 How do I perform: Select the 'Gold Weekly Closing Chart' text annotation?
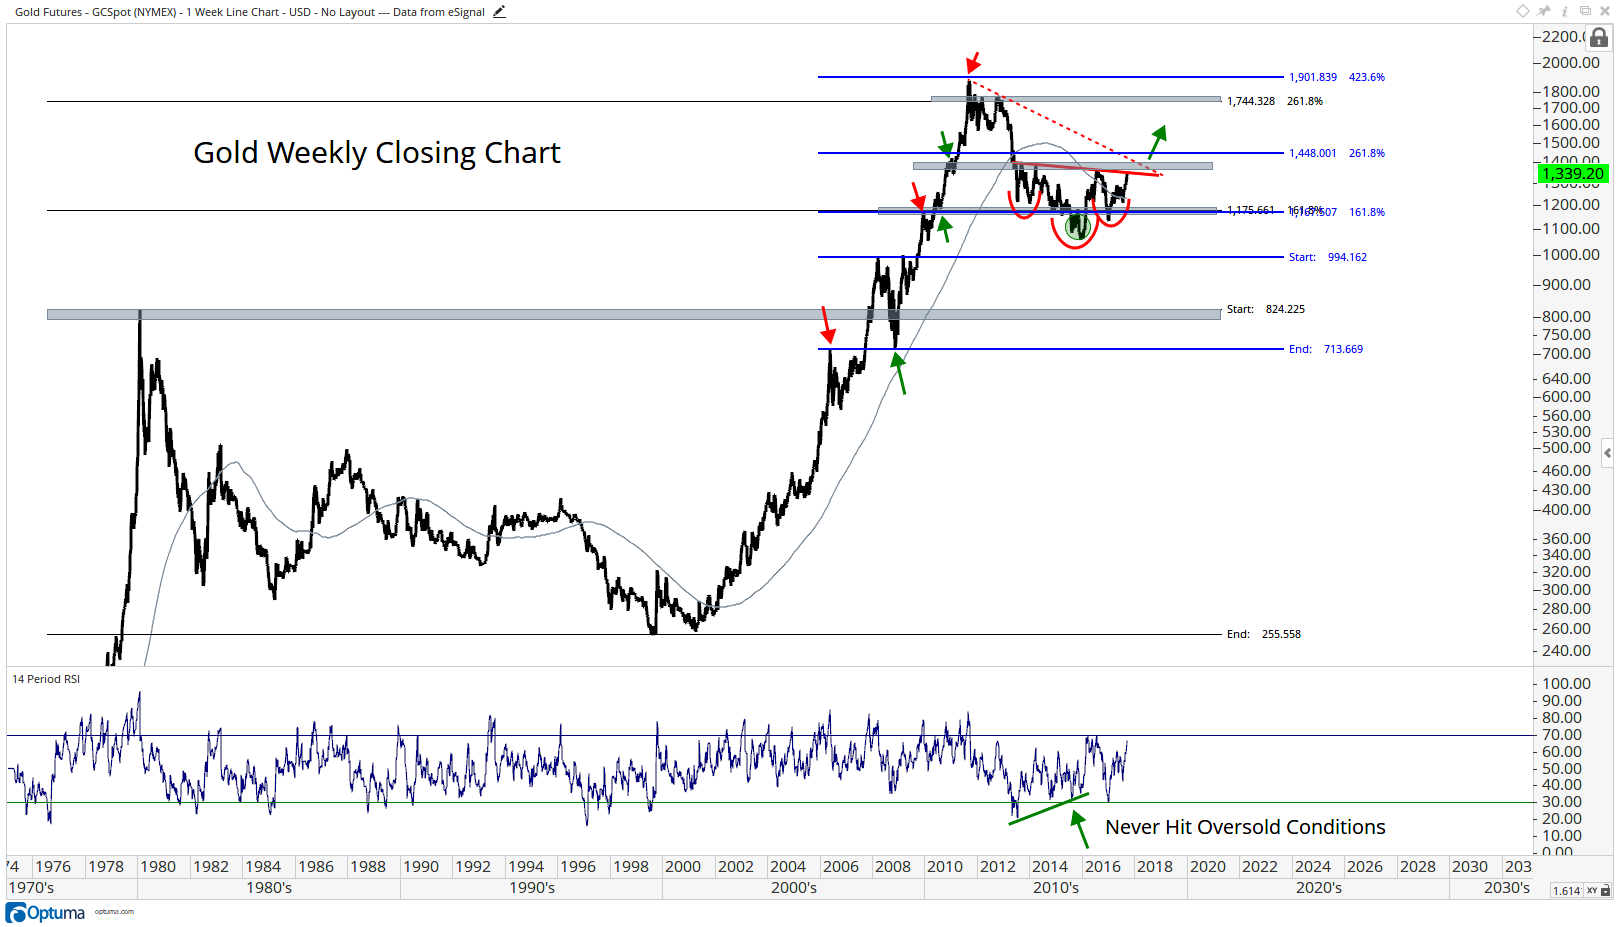point(377,153)
